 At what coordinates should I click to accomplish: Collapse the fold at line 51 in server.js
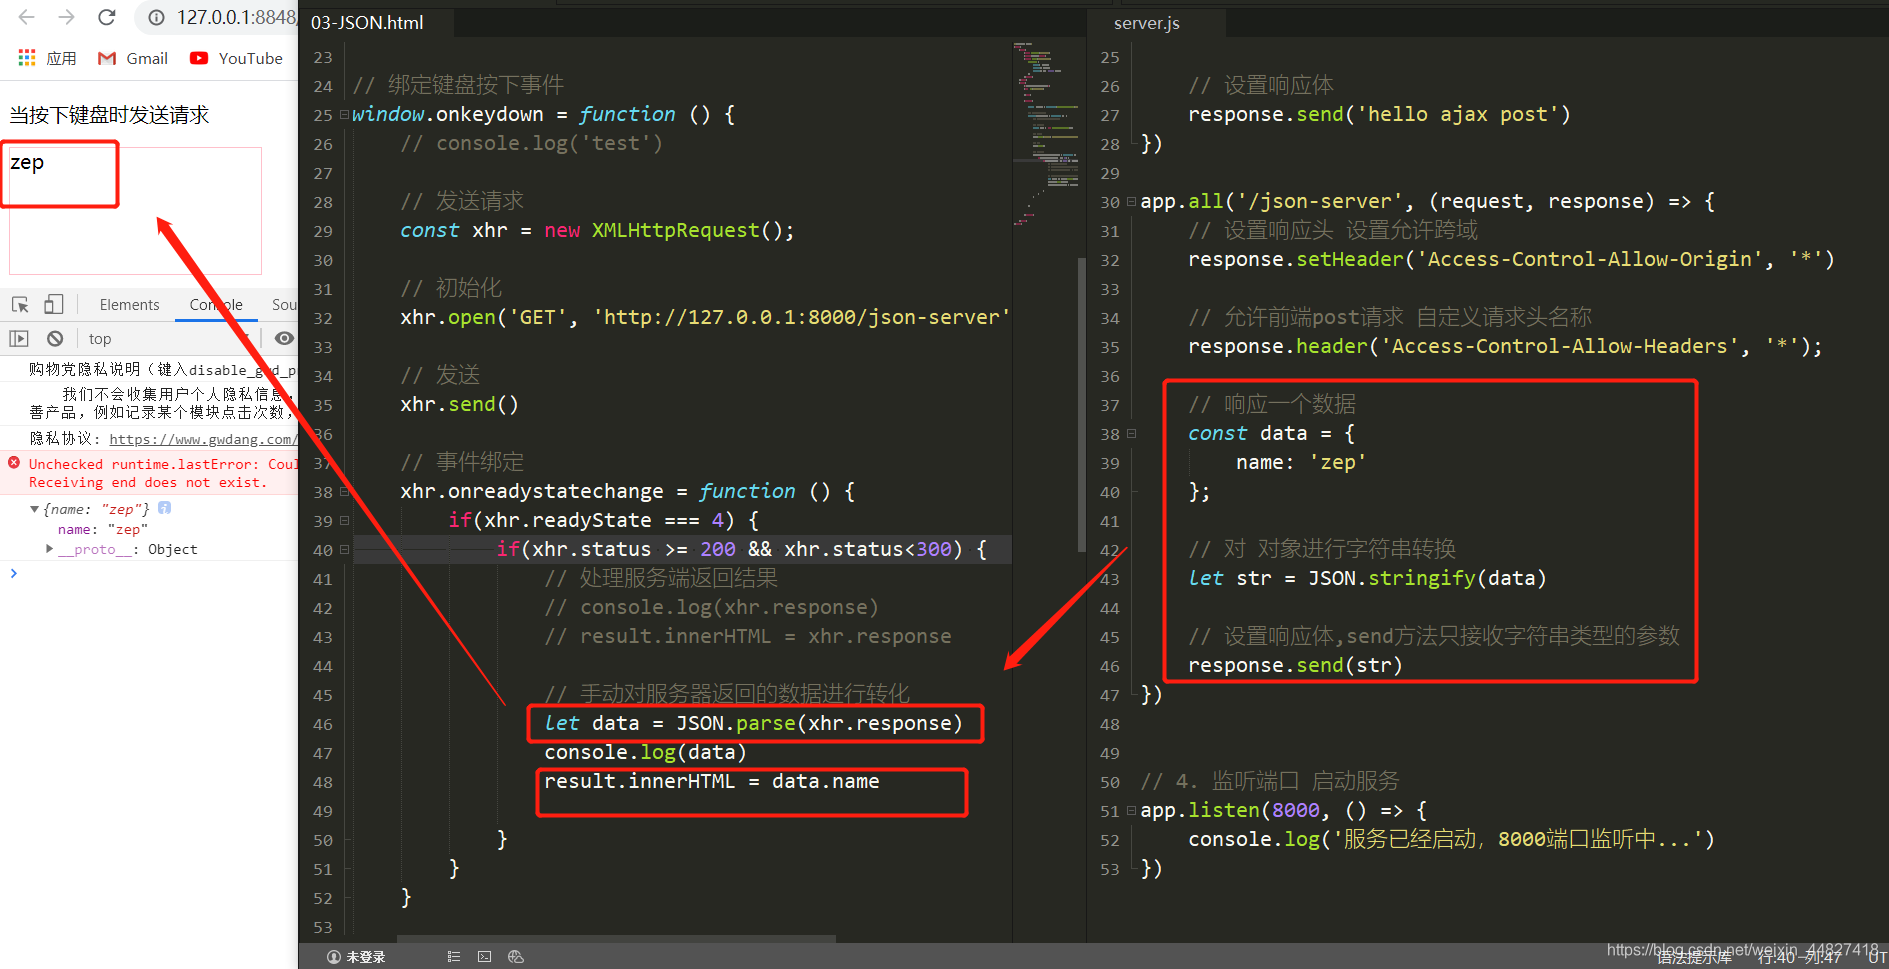[1131, 810]
